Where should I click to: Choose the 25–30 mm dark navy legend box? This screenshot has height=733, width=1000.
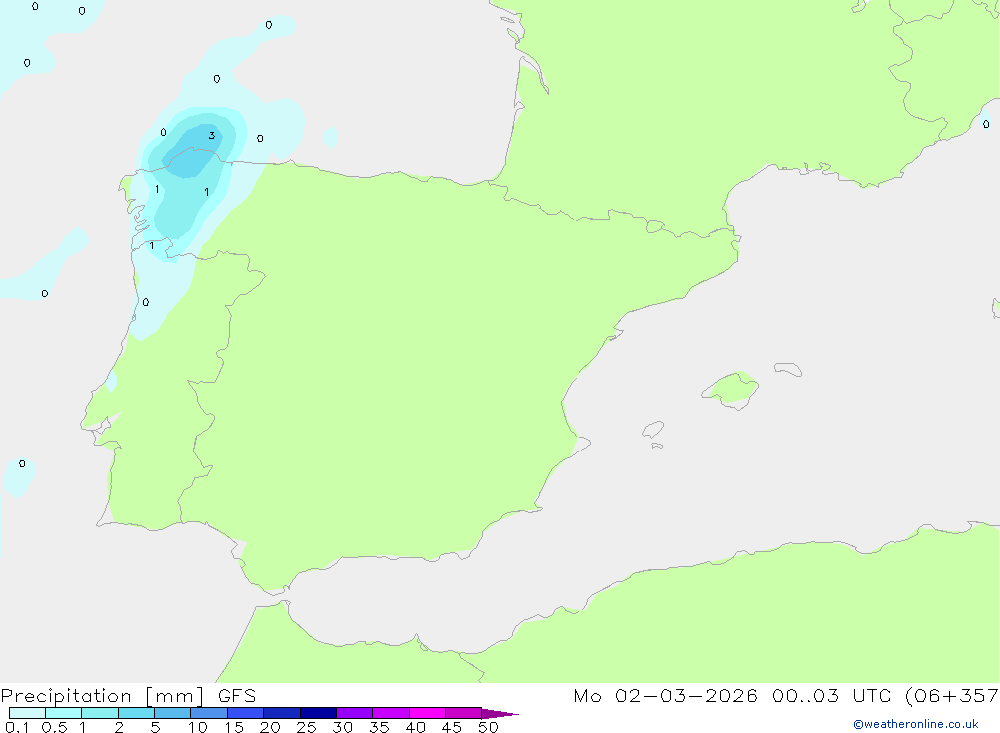click(318, 713)
